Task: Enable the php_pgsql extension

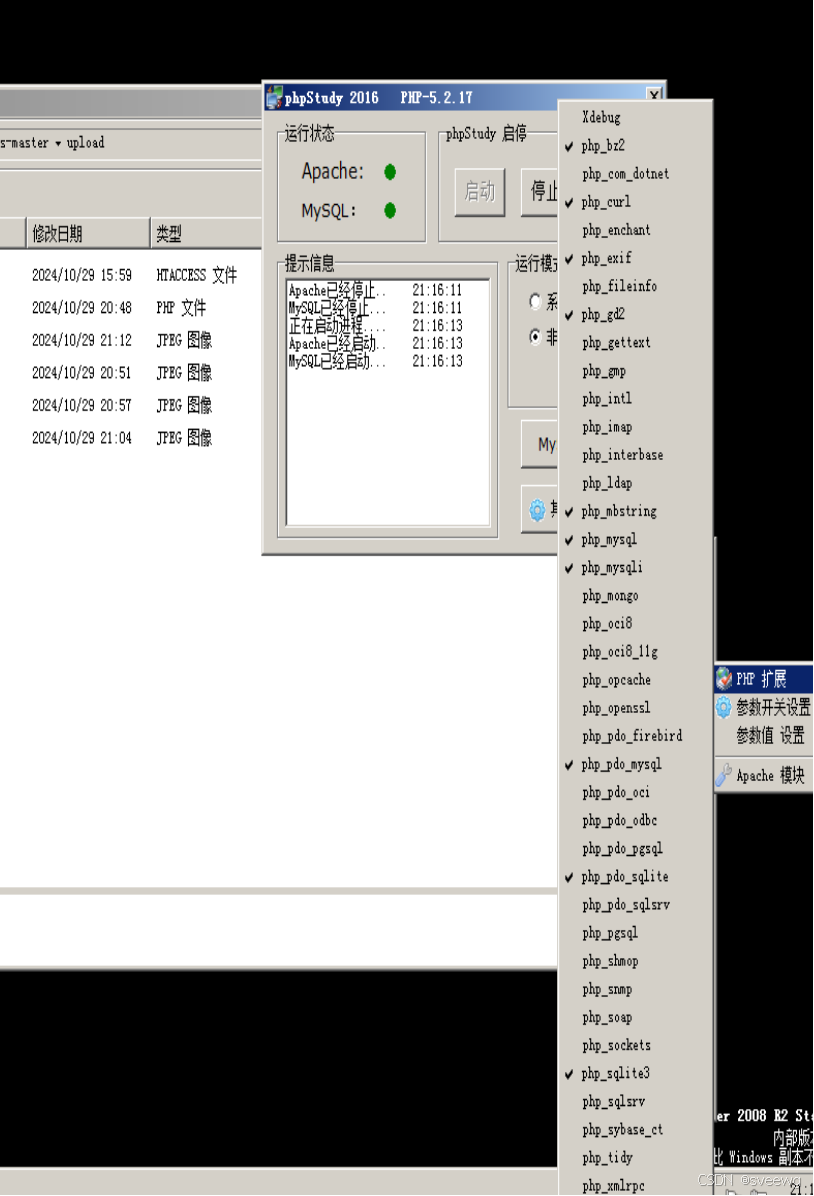Action: (636, 933)
